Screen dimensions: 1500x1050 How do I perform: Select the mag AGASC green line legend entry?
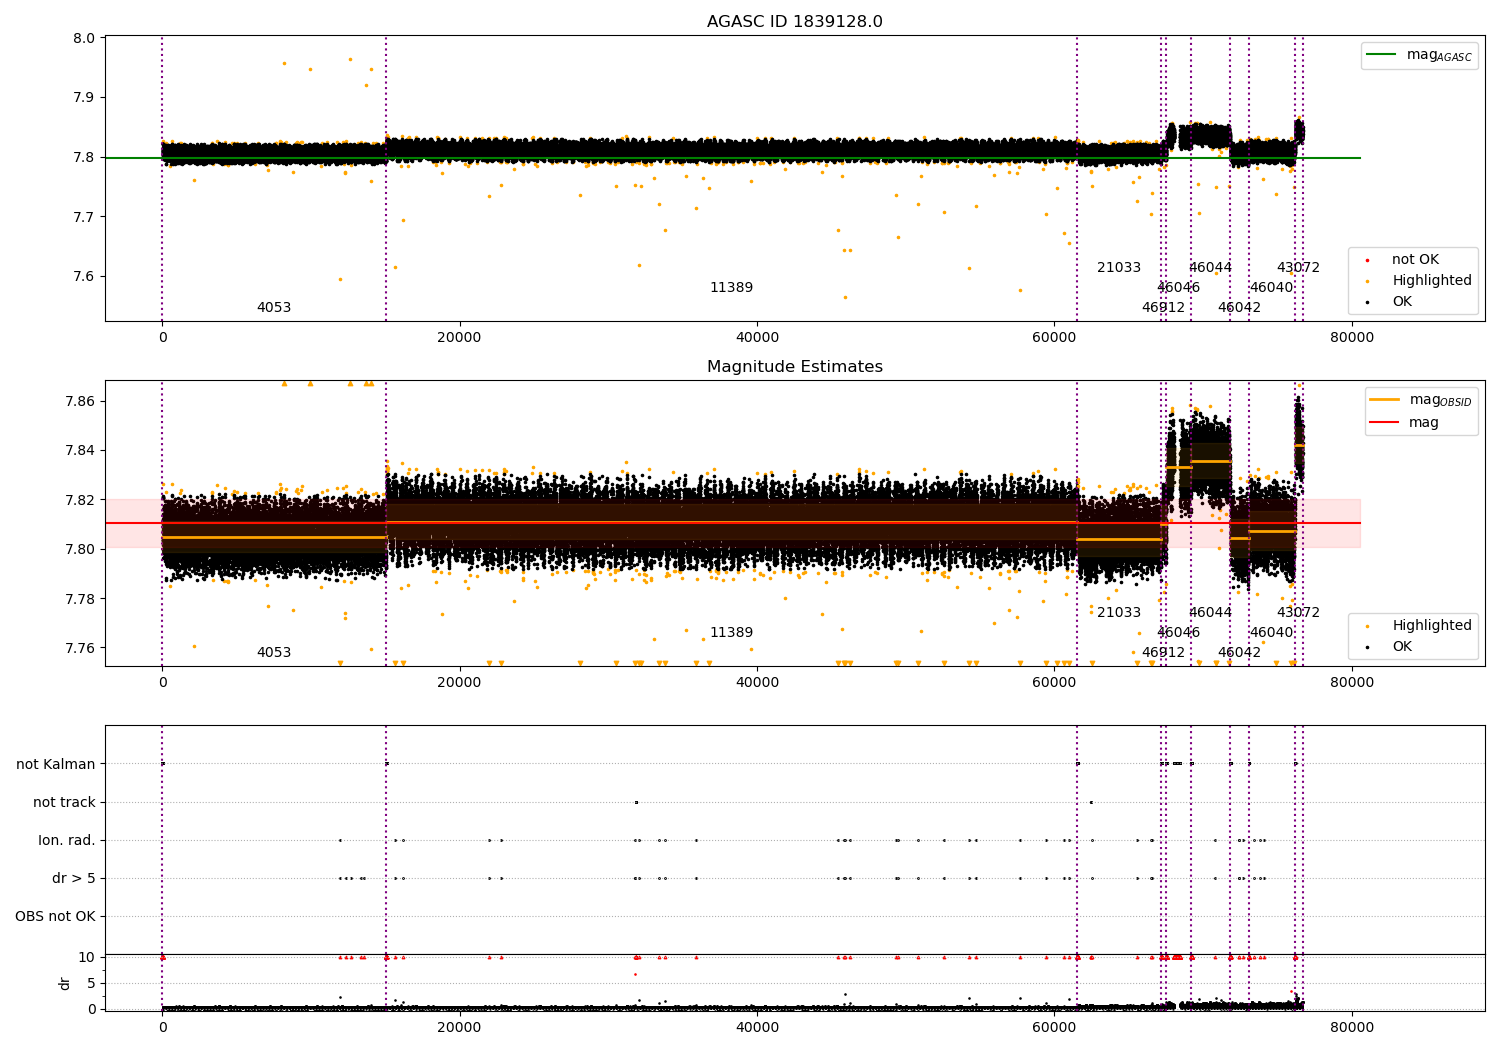[x=1419, y=55]
